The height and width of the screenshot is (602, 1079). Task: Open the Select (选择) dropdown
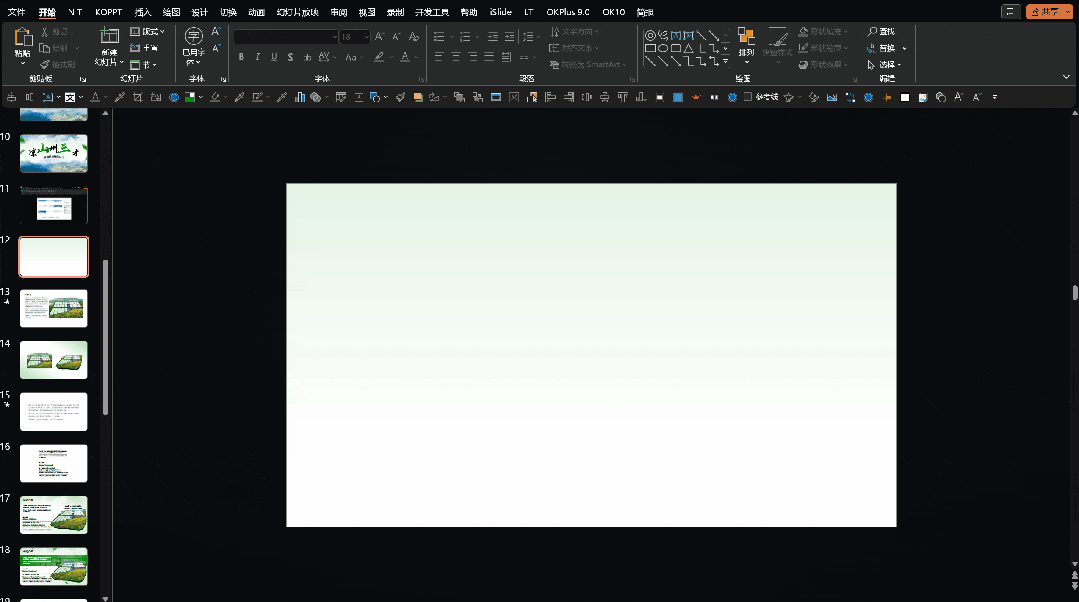(885, 65)
